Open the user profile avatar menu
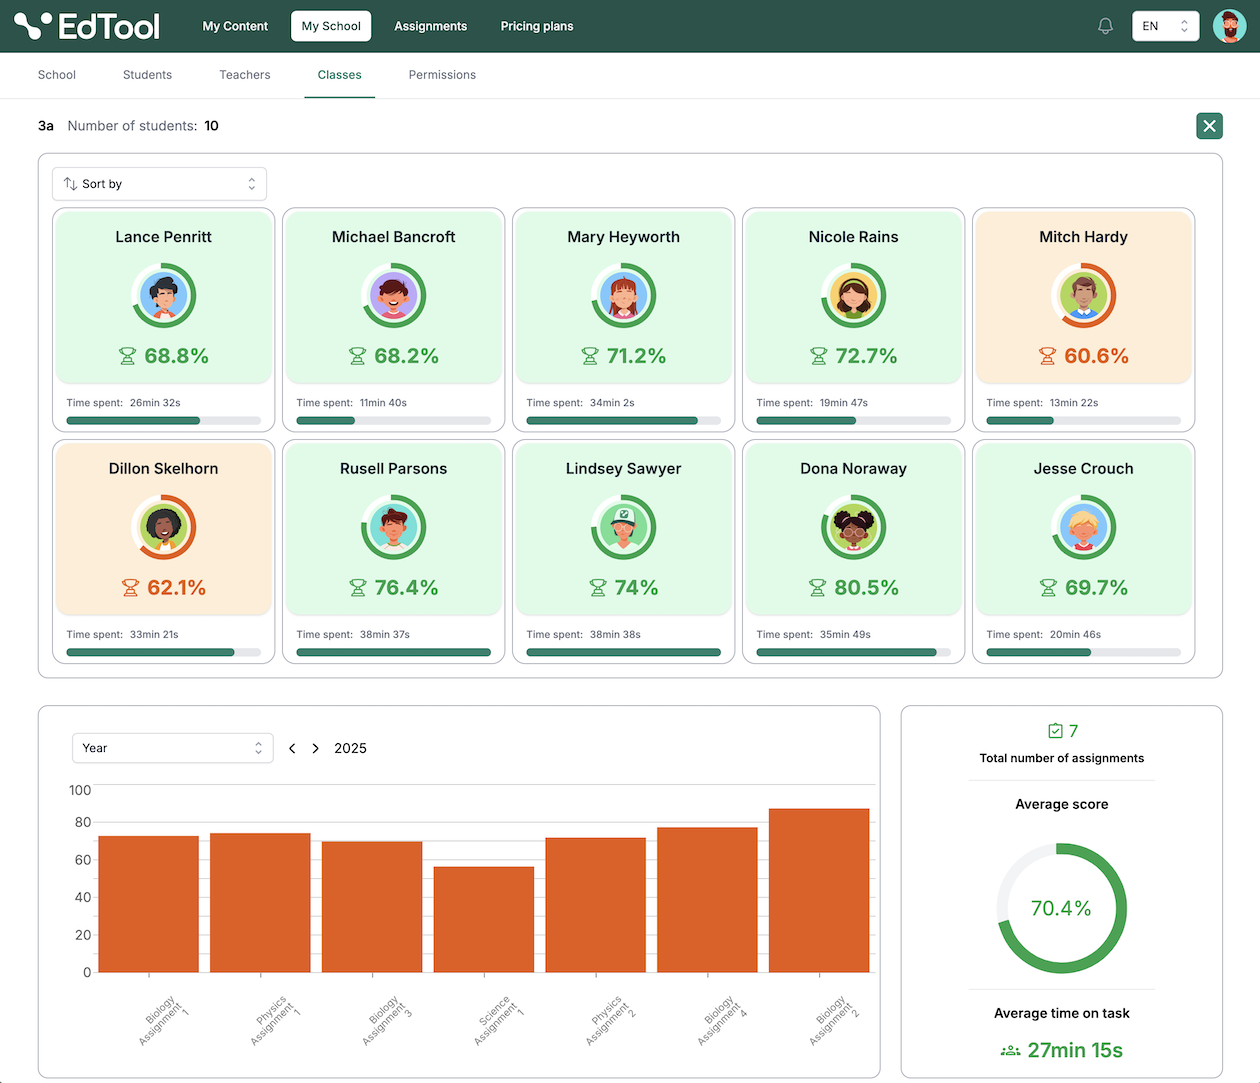This screenshot has width=1260, height=1083. (1229, 26)
